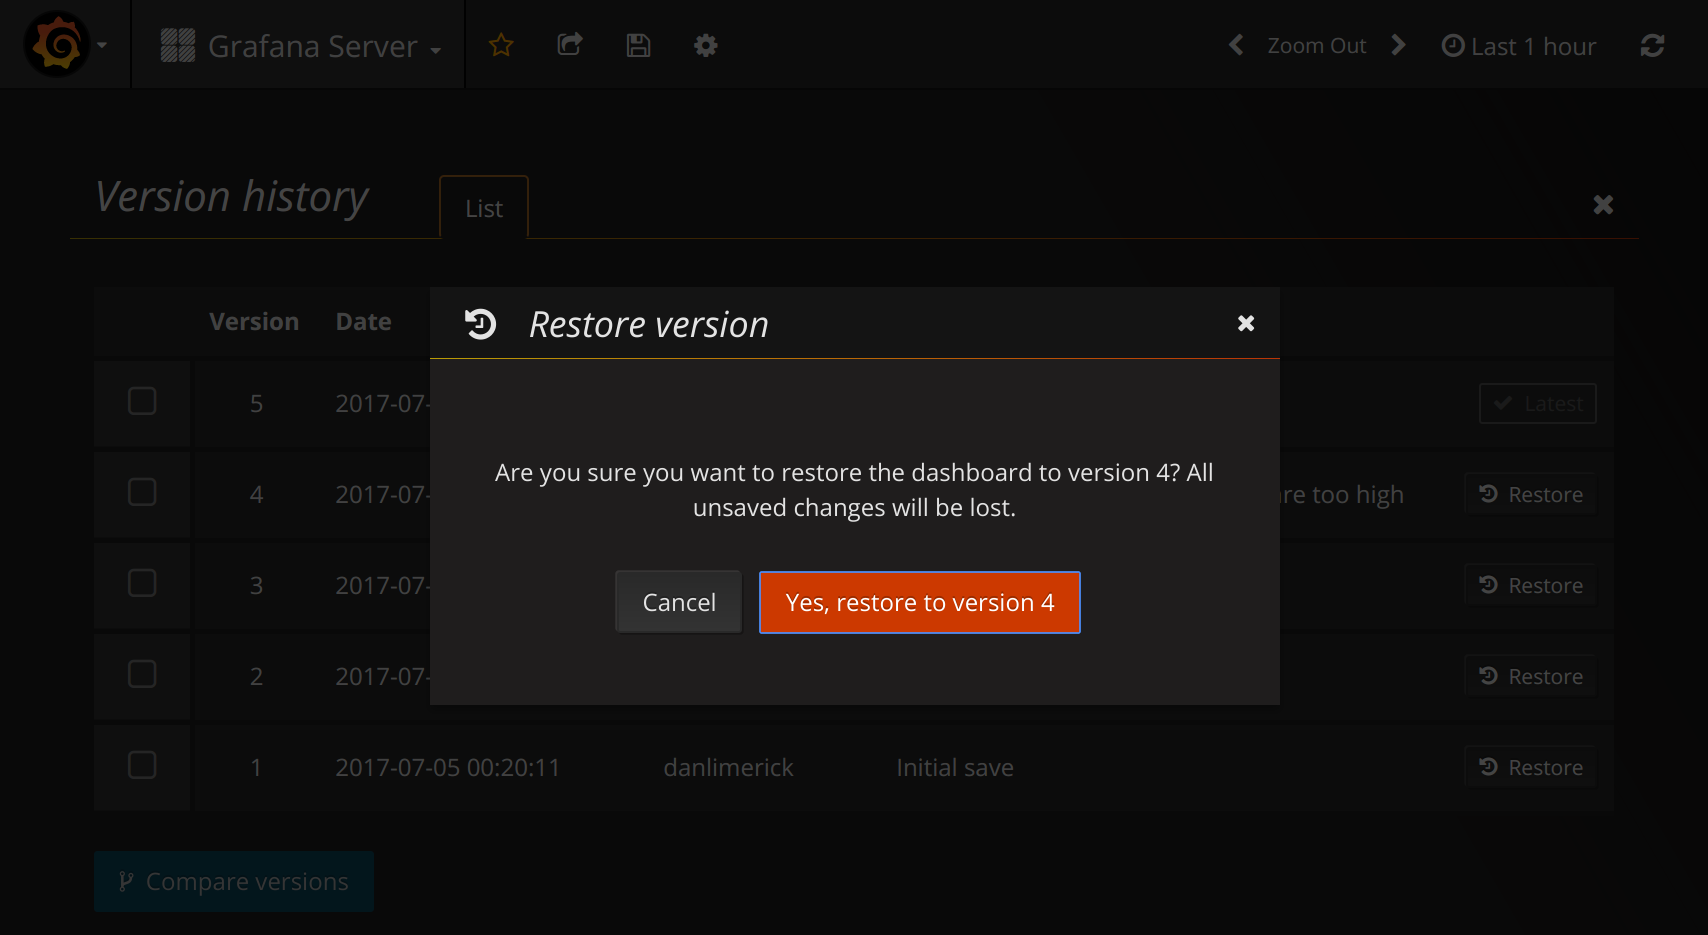Image resolution: width=1708 pixels, height=935 pixels.
Task: Tick the checkbox for version 5
Action: pos(142,402)
